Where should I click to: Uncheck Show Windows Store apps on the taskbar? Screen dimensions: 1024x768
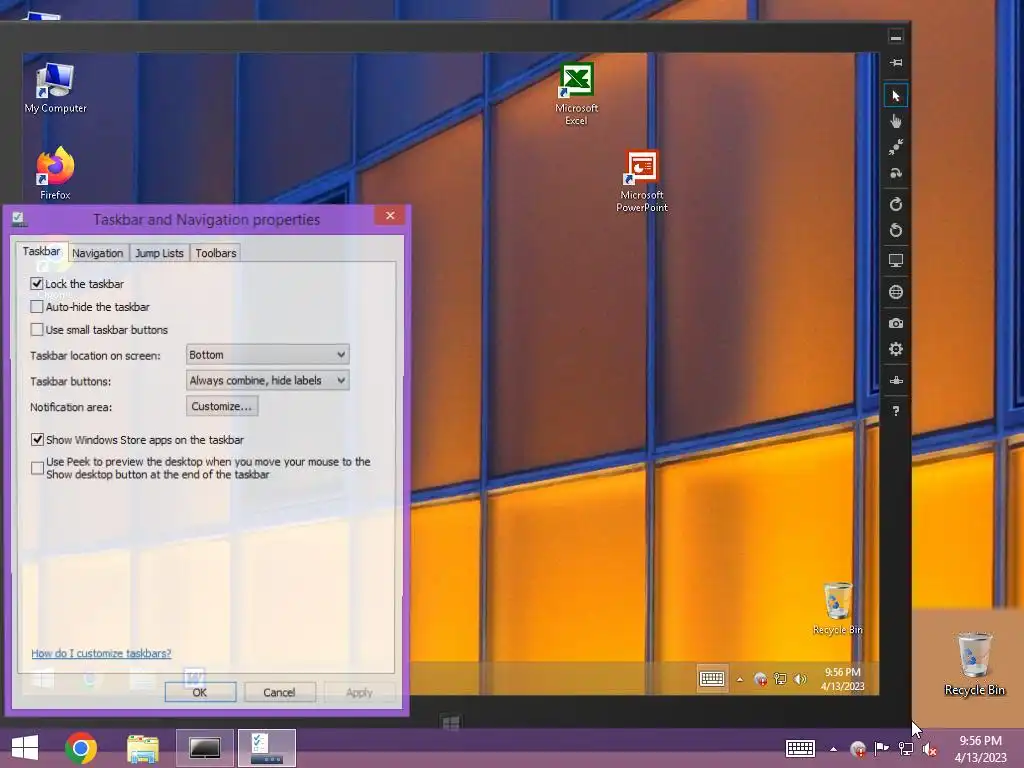pos(37,440)
